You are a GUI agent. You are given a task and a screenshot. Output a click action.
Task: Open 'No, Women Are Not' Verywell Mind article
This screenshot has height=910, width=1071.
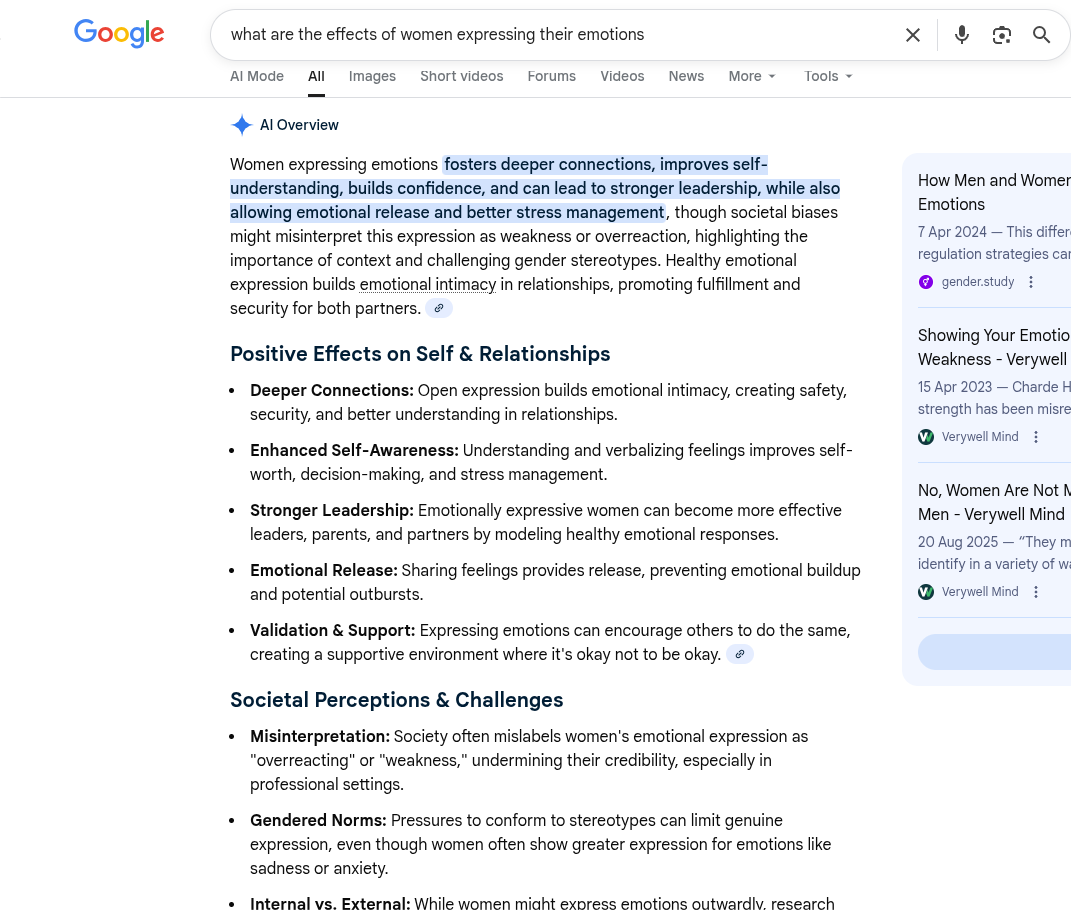pos(994,503)
